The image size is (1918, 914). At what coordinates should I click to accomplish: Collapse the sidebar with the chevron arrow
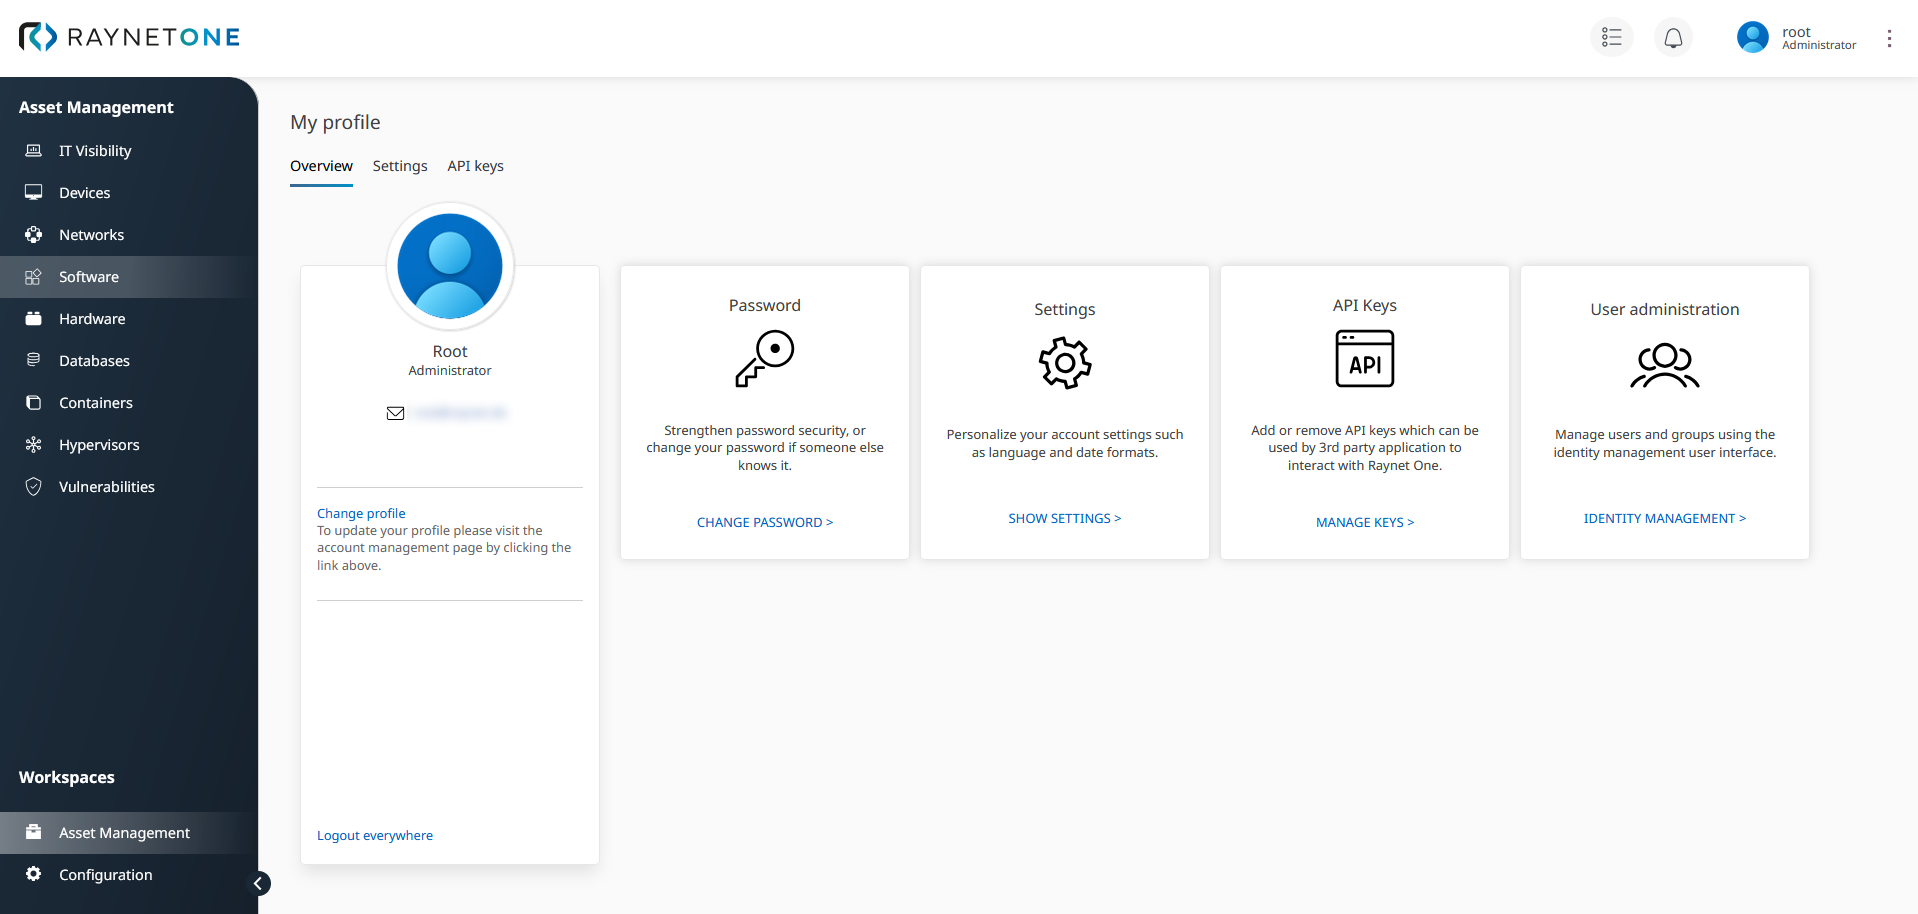258,883
